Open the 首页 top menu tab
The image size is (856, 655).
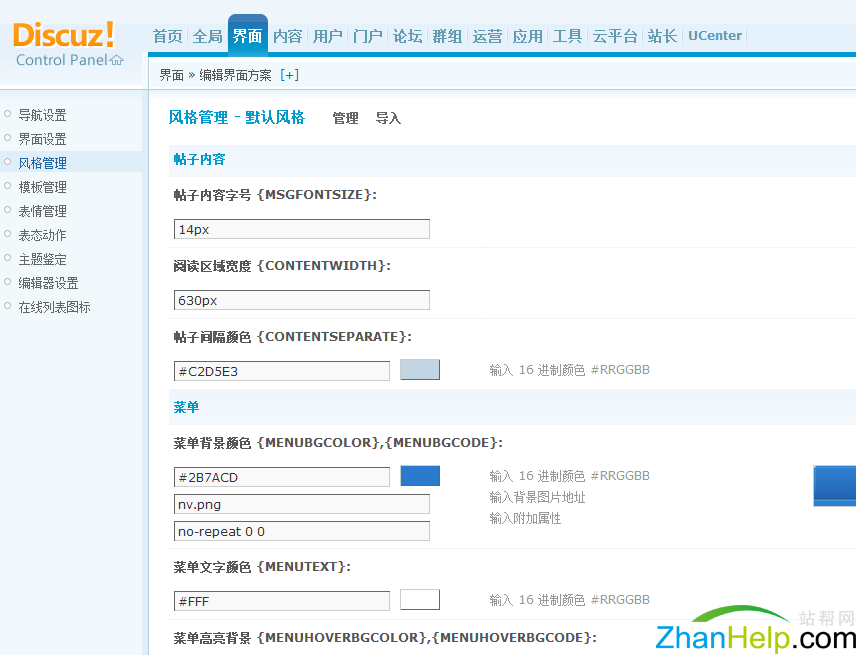(167, 36)
